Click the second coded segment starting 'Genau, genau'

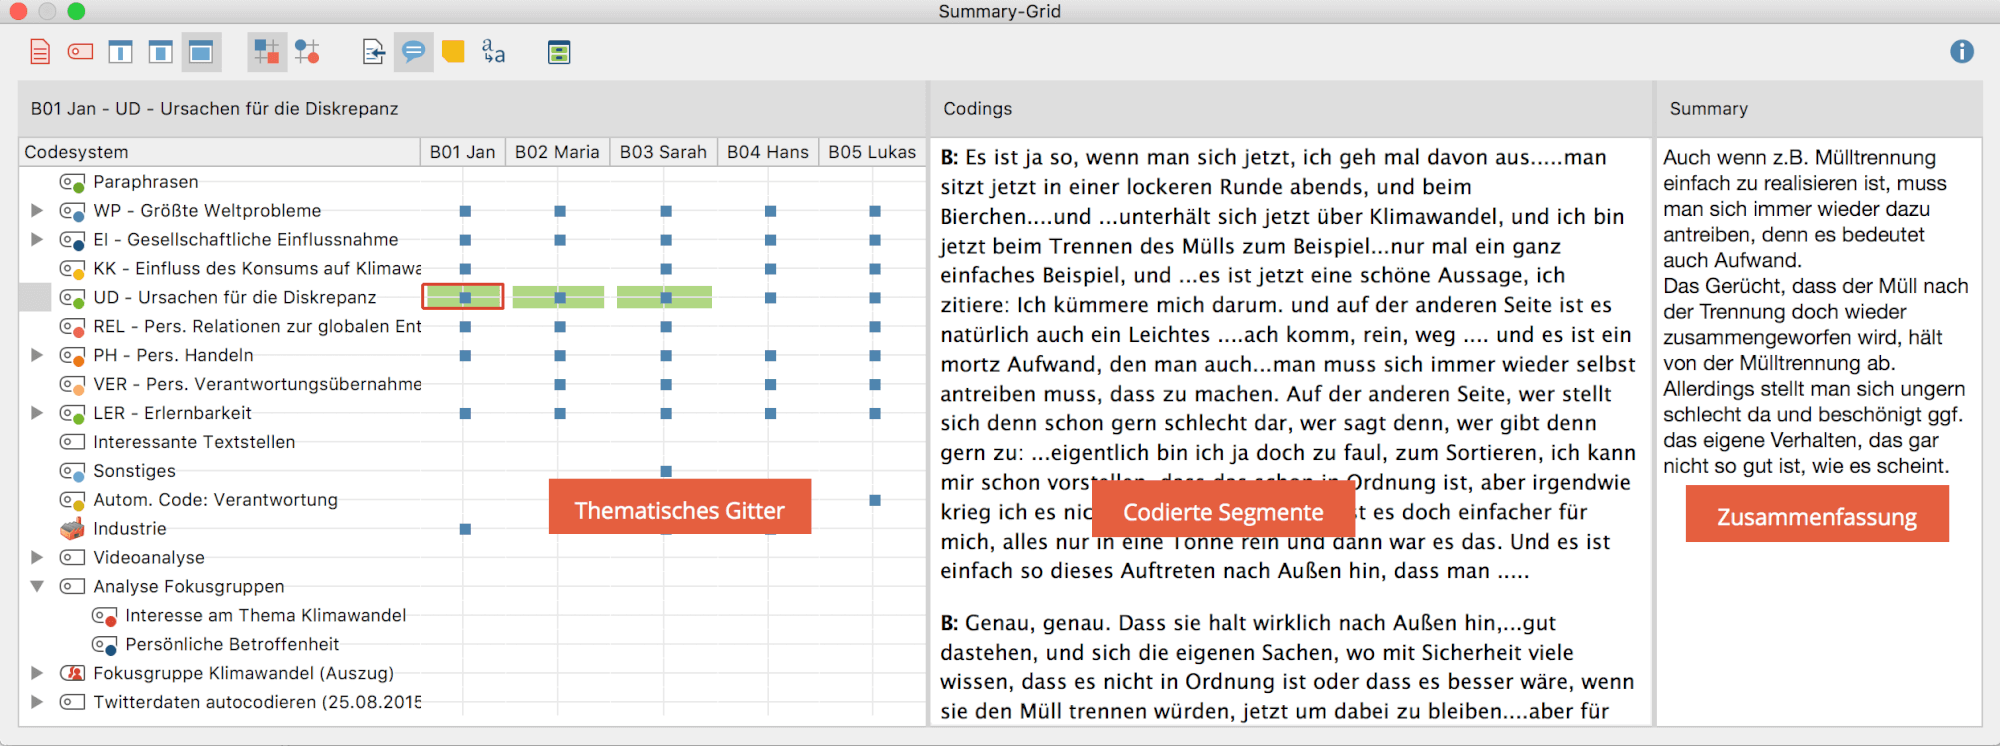coord(1287,667)
